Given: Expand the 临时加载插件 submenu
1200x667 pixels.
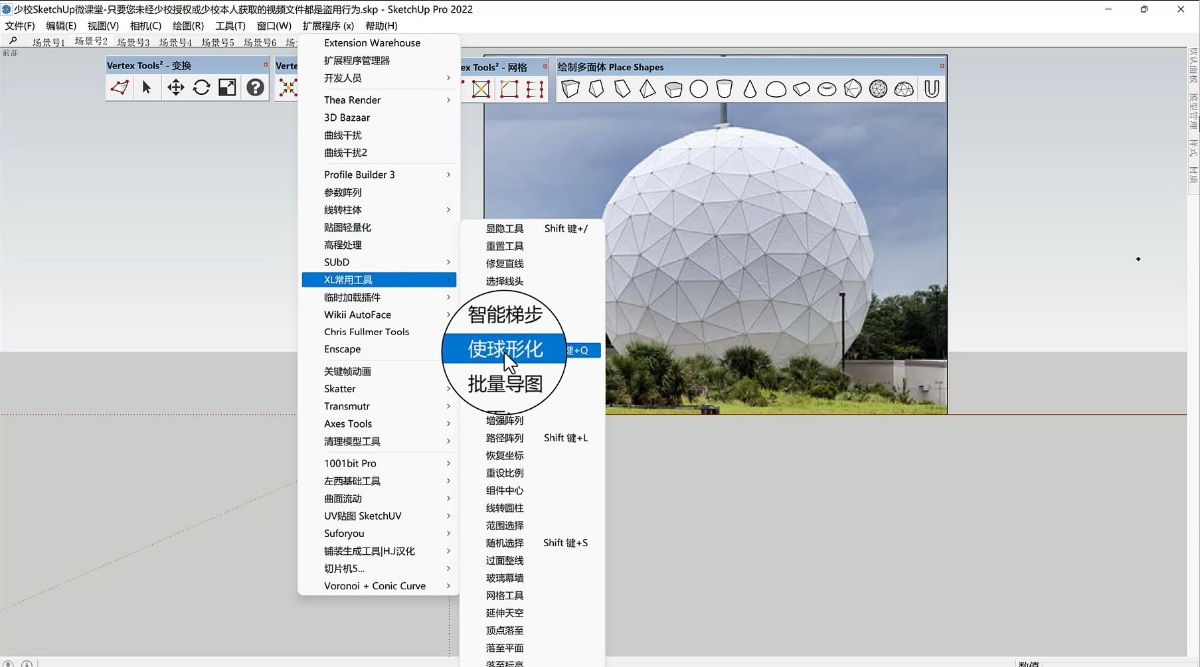Looking at the screenshot, I should point(379,297).
